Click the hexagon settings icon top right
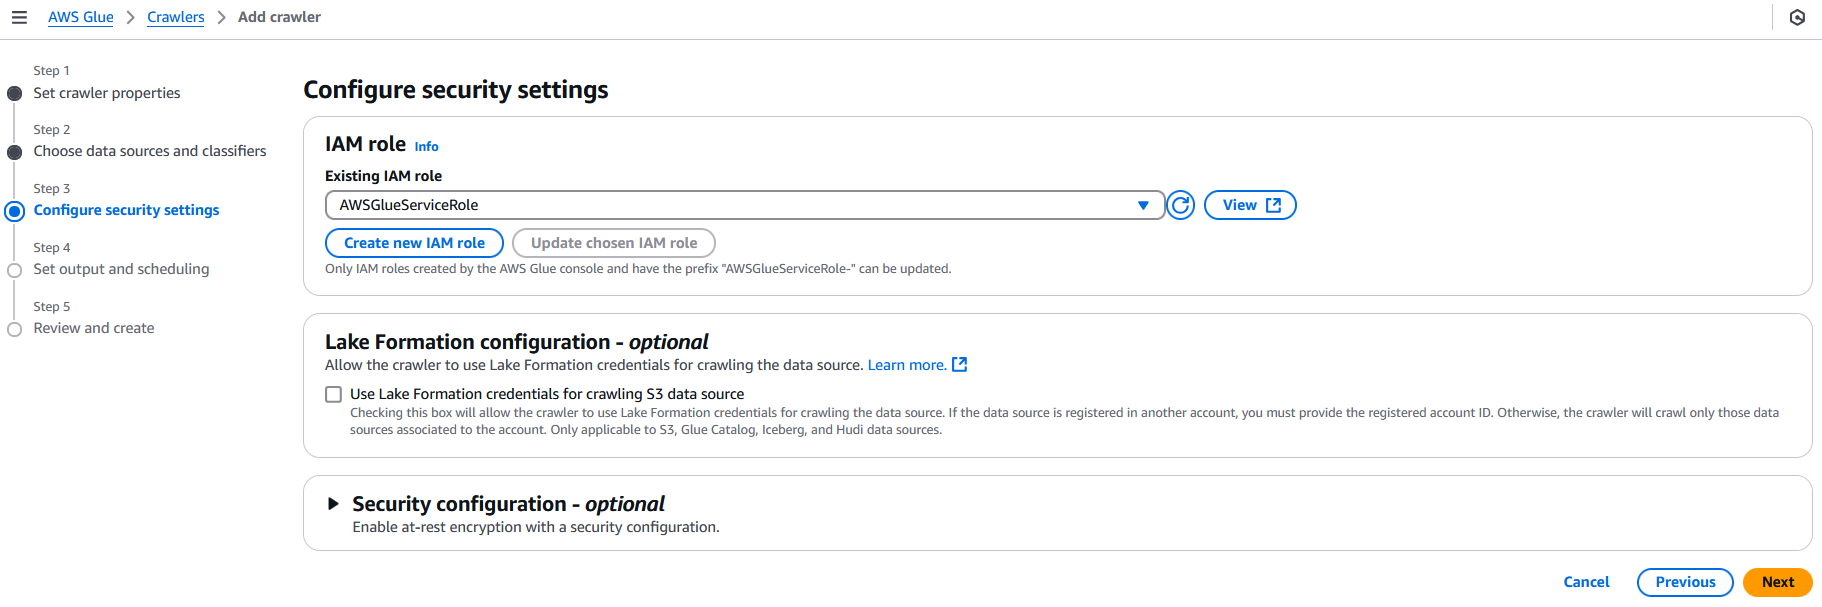Viewport: 1822px width, 607px height. pyautogui.click(x=1797, y=17)
